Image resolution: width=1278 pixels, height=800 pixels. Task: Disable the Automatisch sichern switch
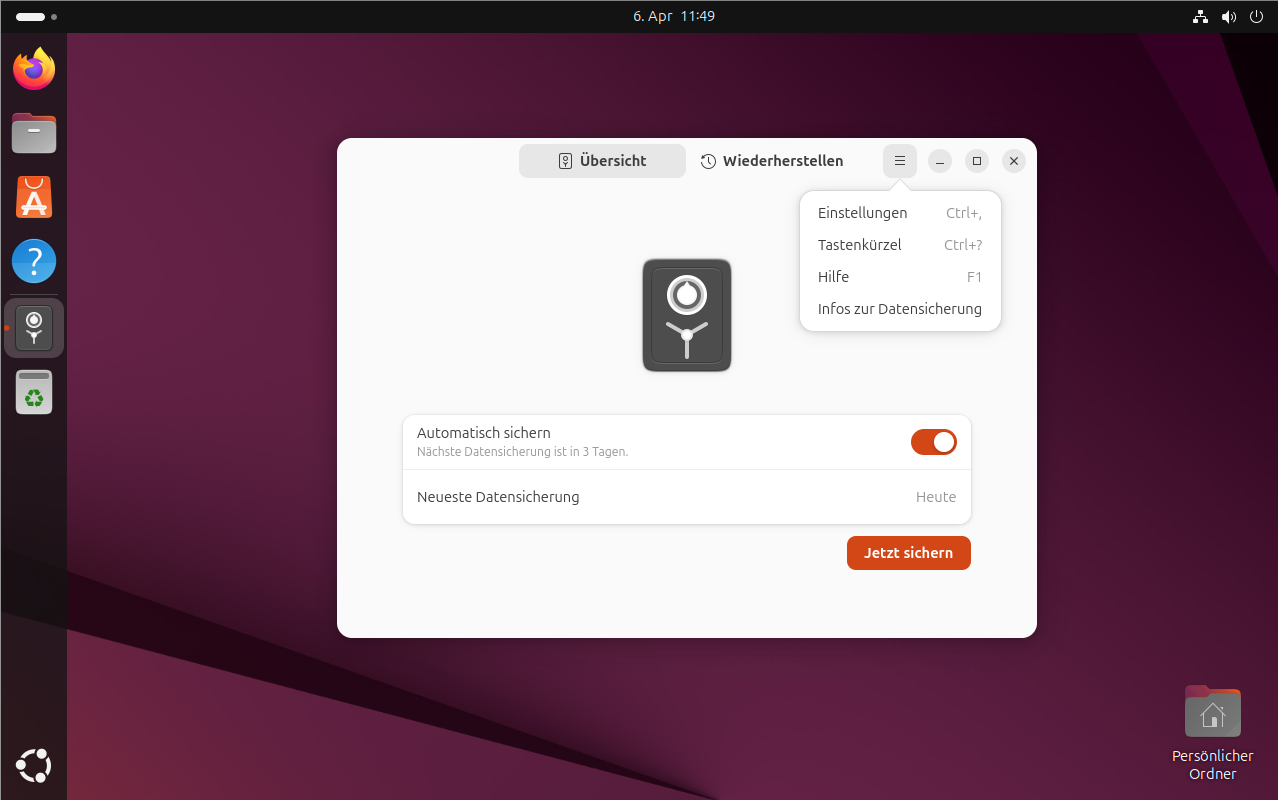click(933, 442)
